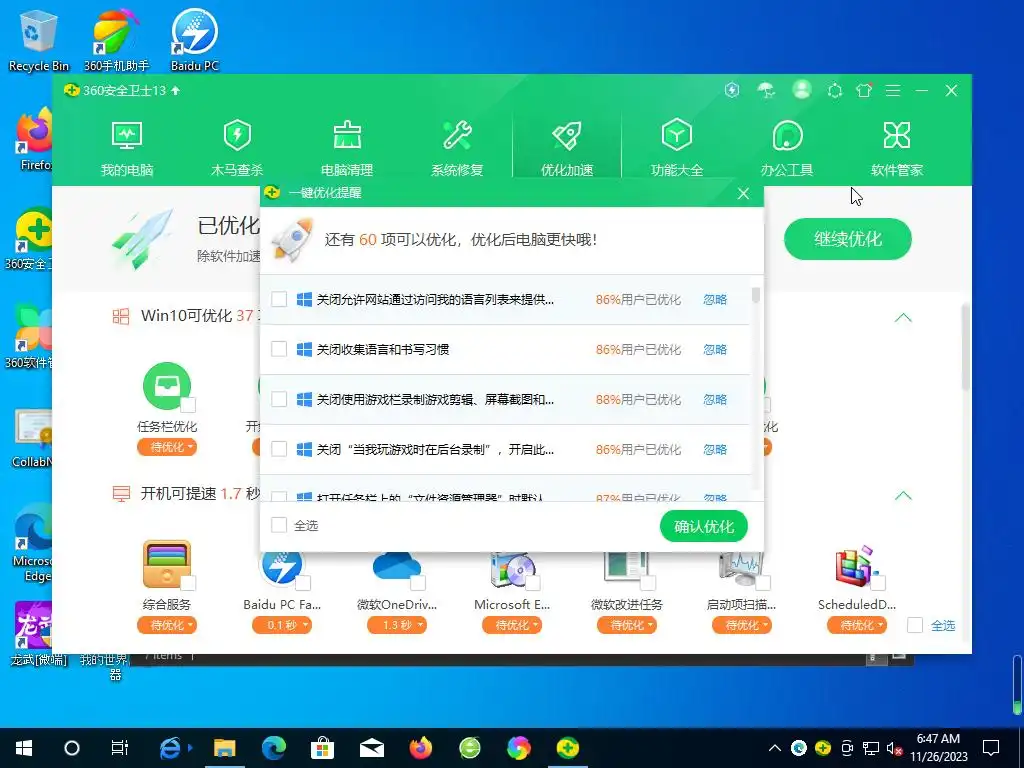This screenshot has width=1024, height=768.
Task: Switch to 电脑清理 tab
Action: click(x=347, y=149)
